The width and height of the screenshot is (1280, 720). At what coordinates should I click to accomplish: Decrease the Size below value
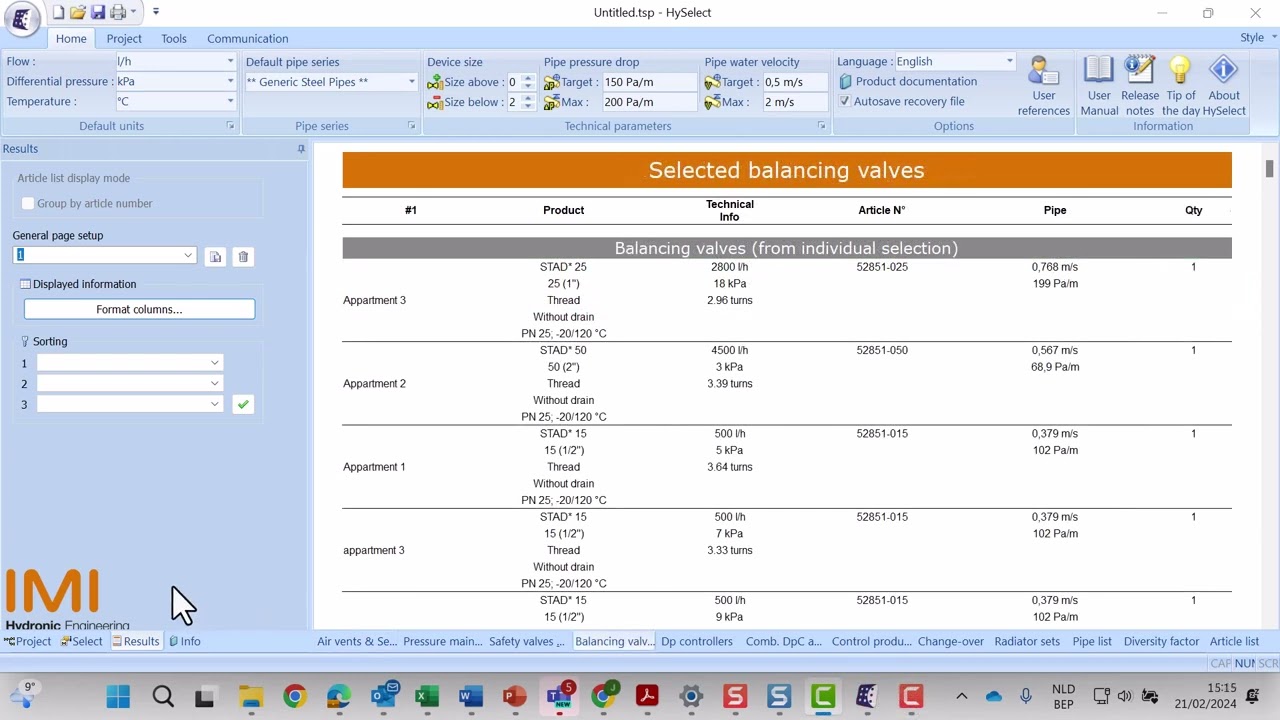pyautogui.click(x=528, y=106)
